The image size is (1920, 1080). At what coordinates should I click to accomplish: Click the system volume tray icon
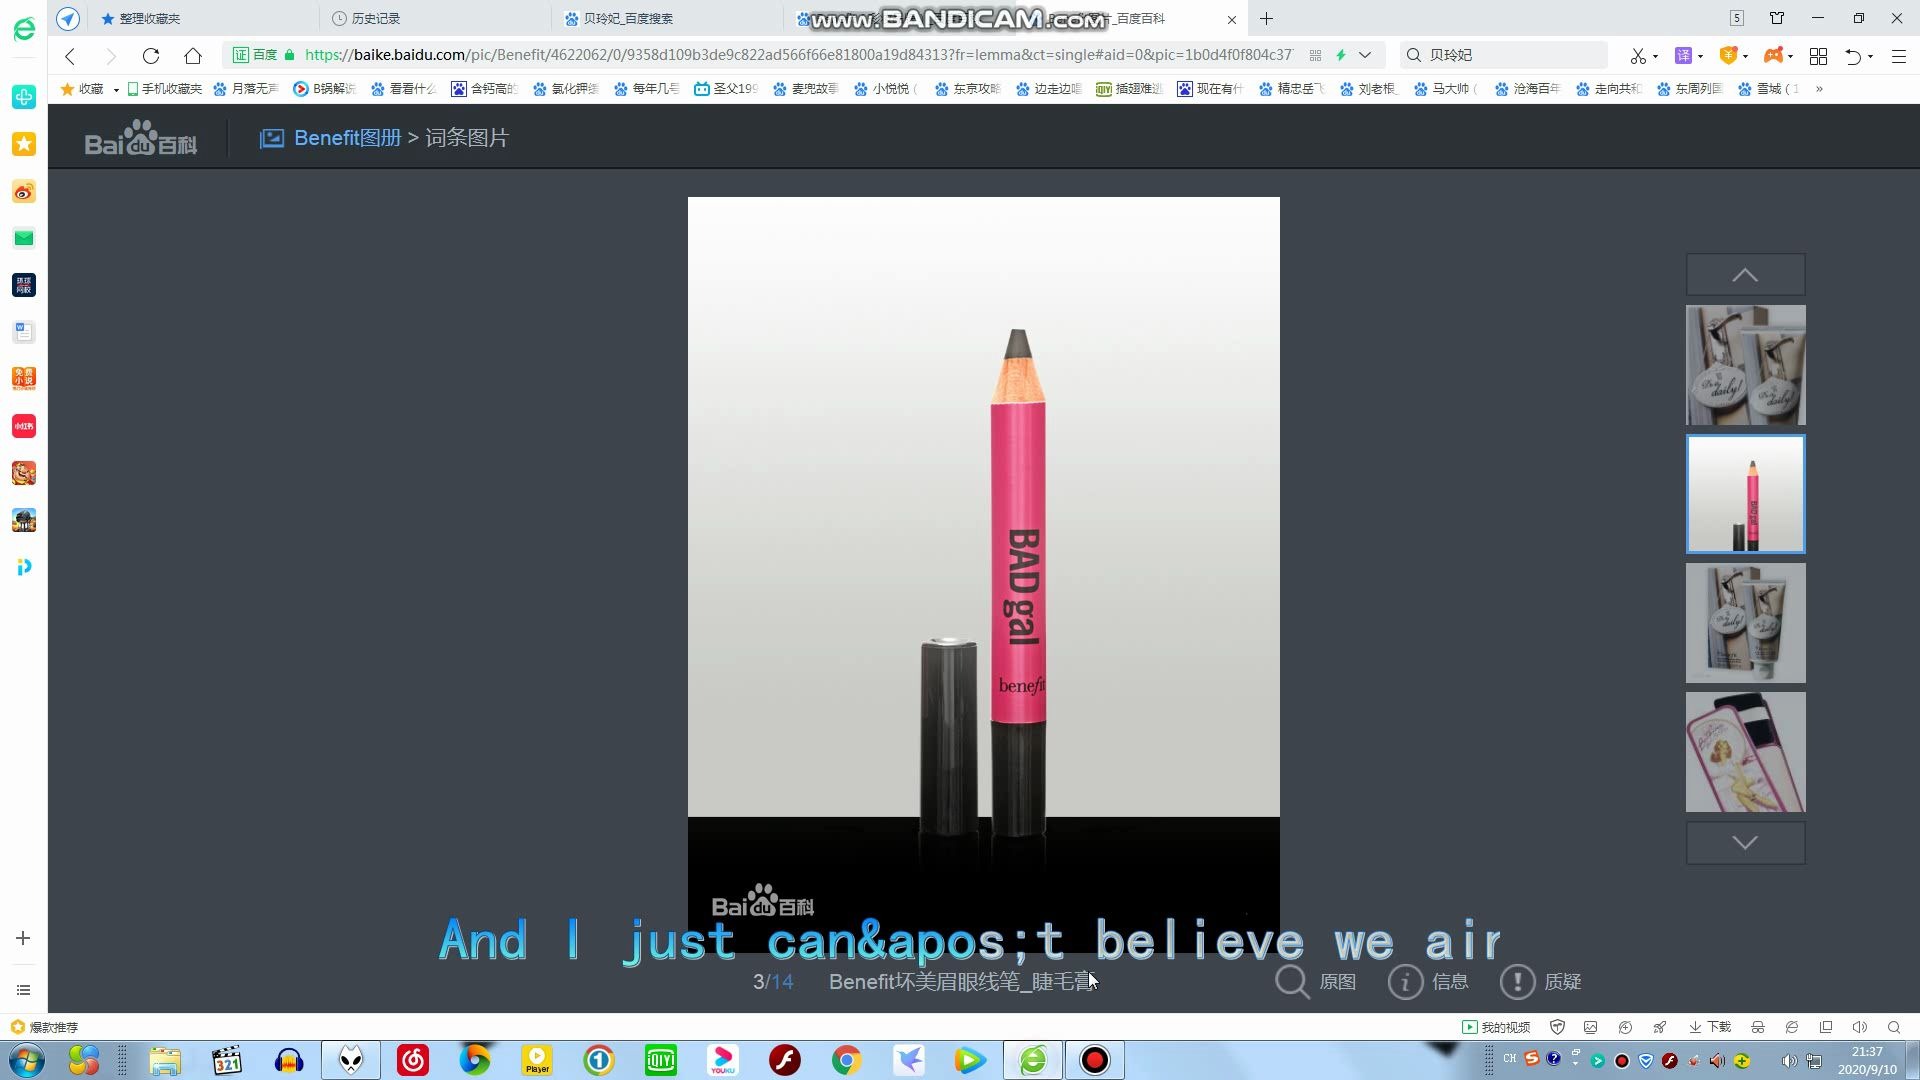click(1788, 1060)
